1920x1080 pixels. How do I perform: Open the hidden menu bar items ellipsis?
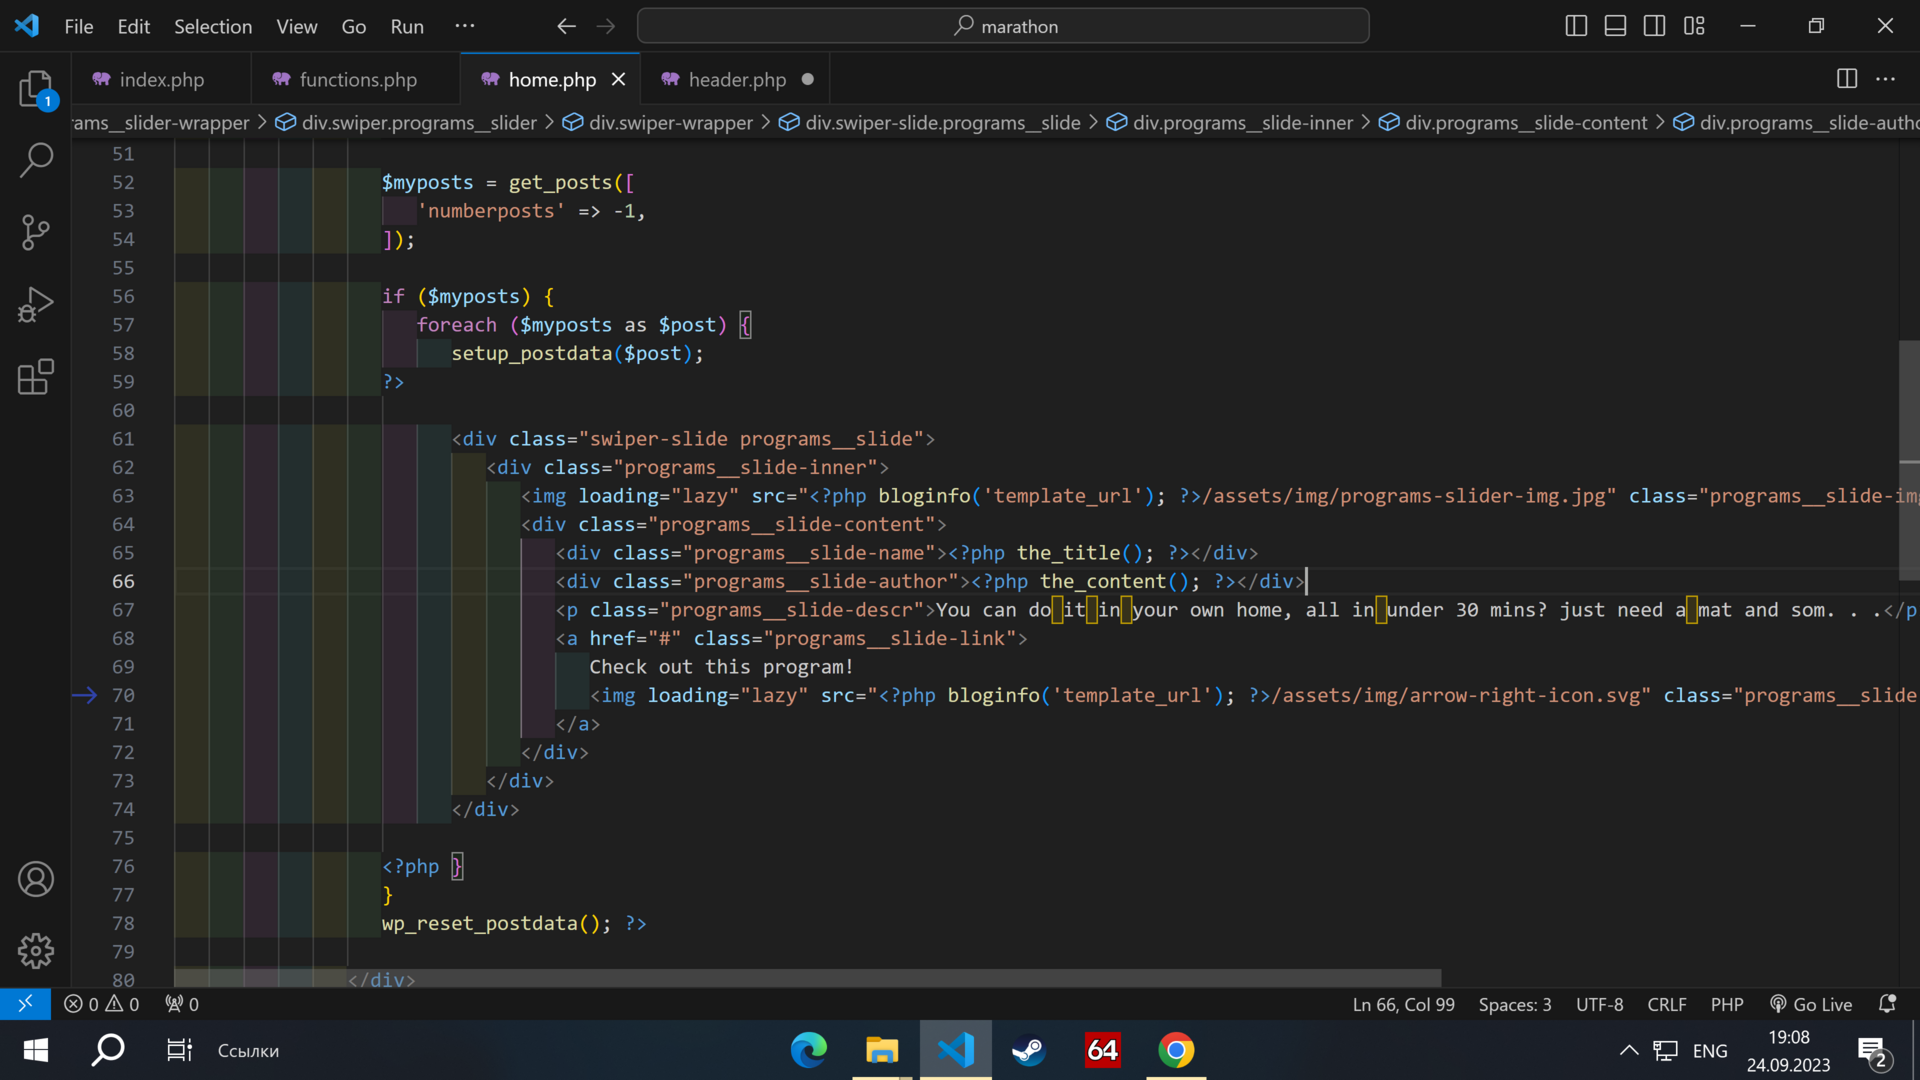pyautogui.click(x=465, y=26)
